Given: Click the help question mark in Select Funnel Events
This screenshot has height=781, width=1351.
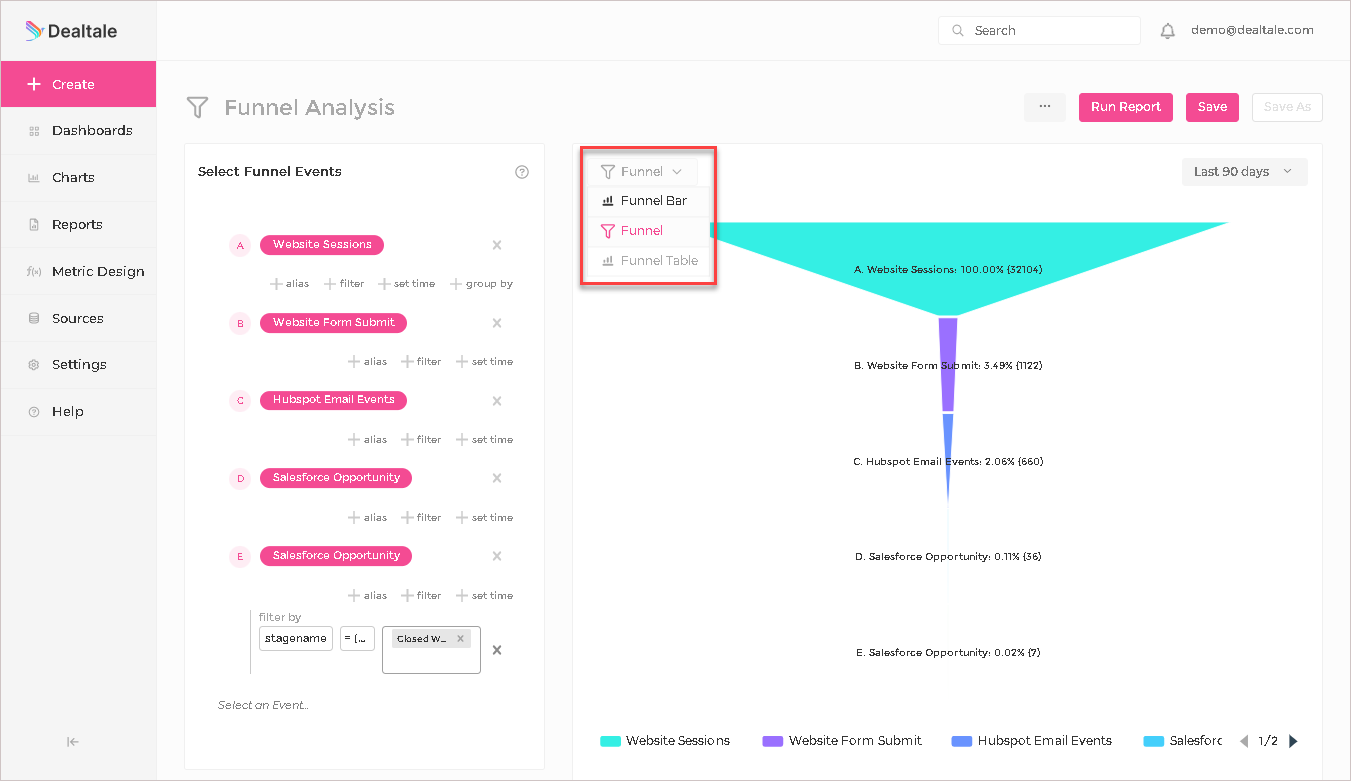Looking at the screenshot, I should (521, 172).
